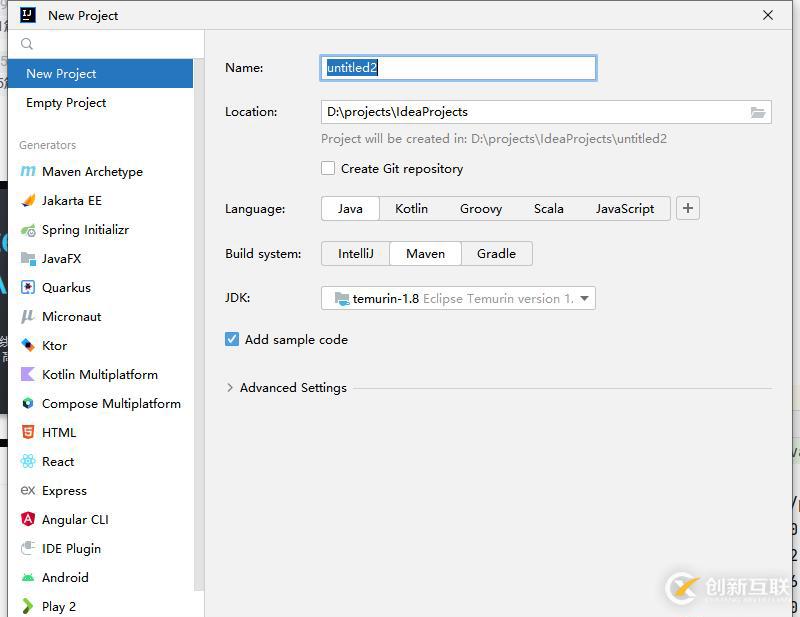Click the Location path field
The height and width of the screenshot is (617, 800).
click(x=546, y=112)
